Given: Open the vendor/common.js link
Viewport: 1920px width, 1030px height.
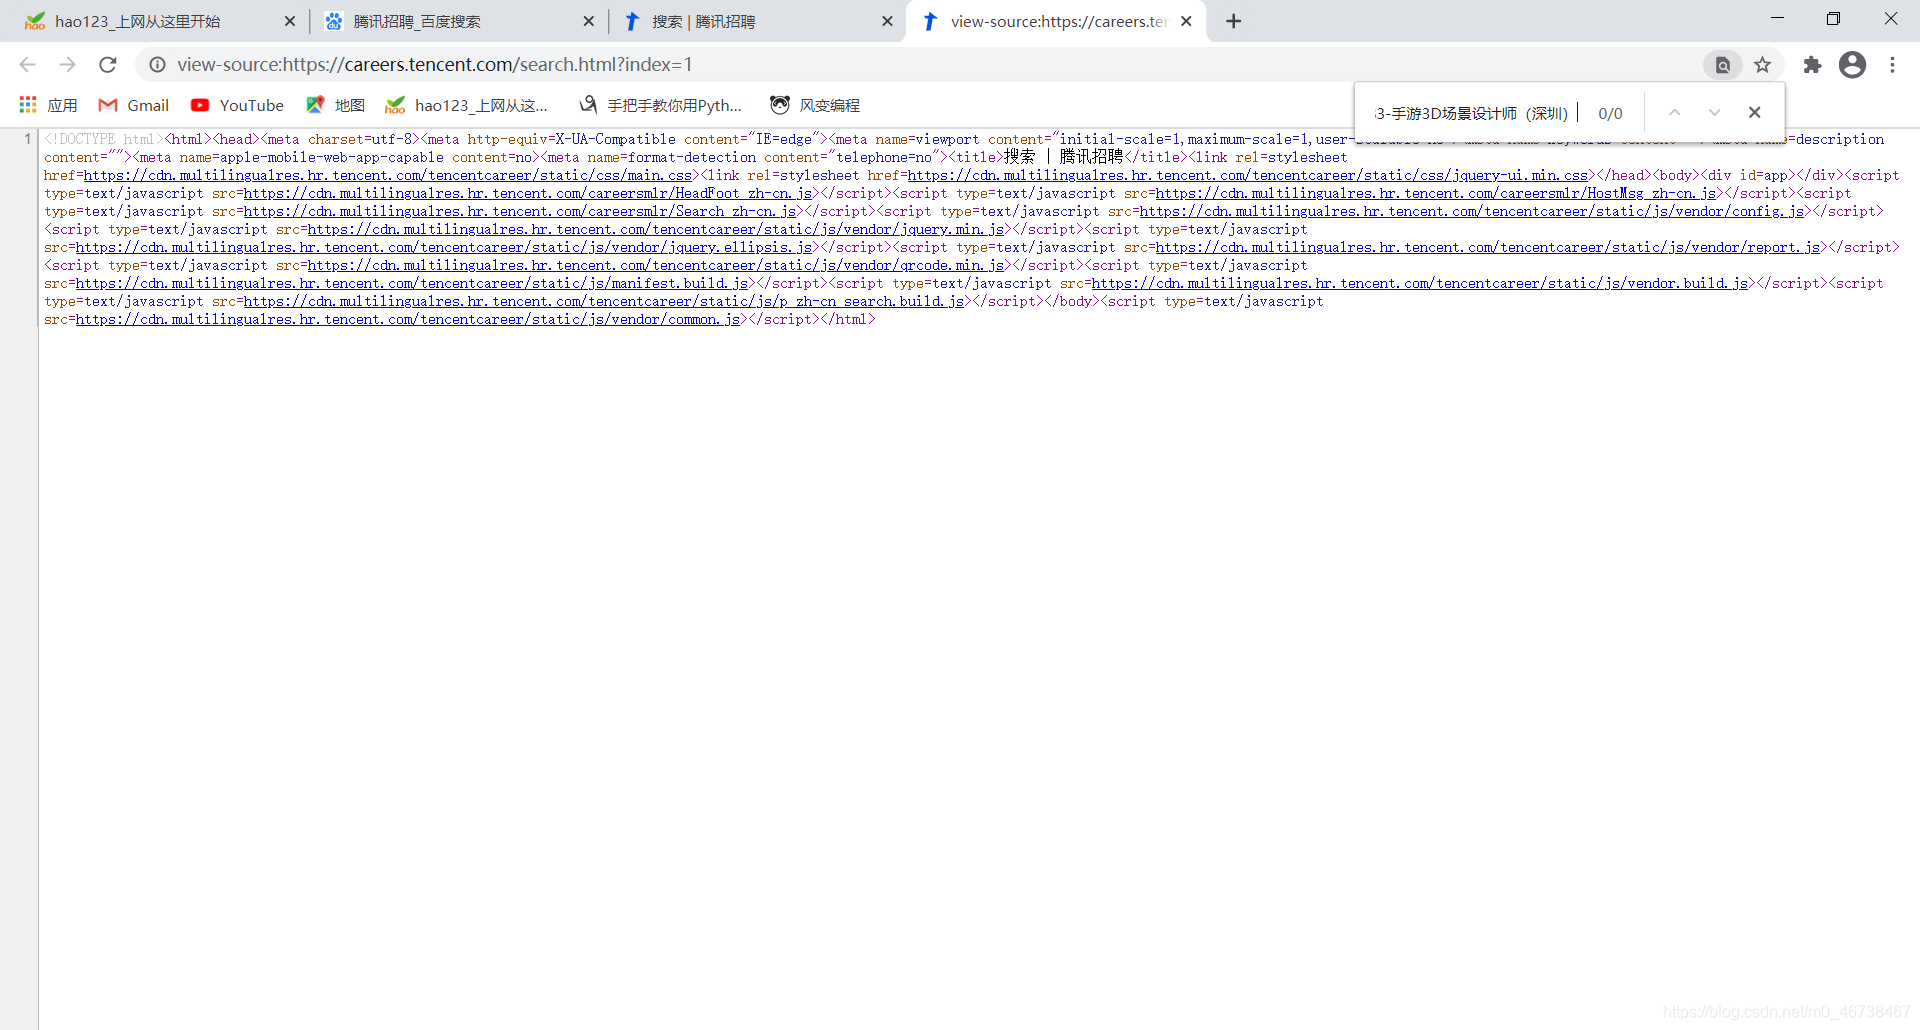Looking at the screenshot, I should (408, 320).
